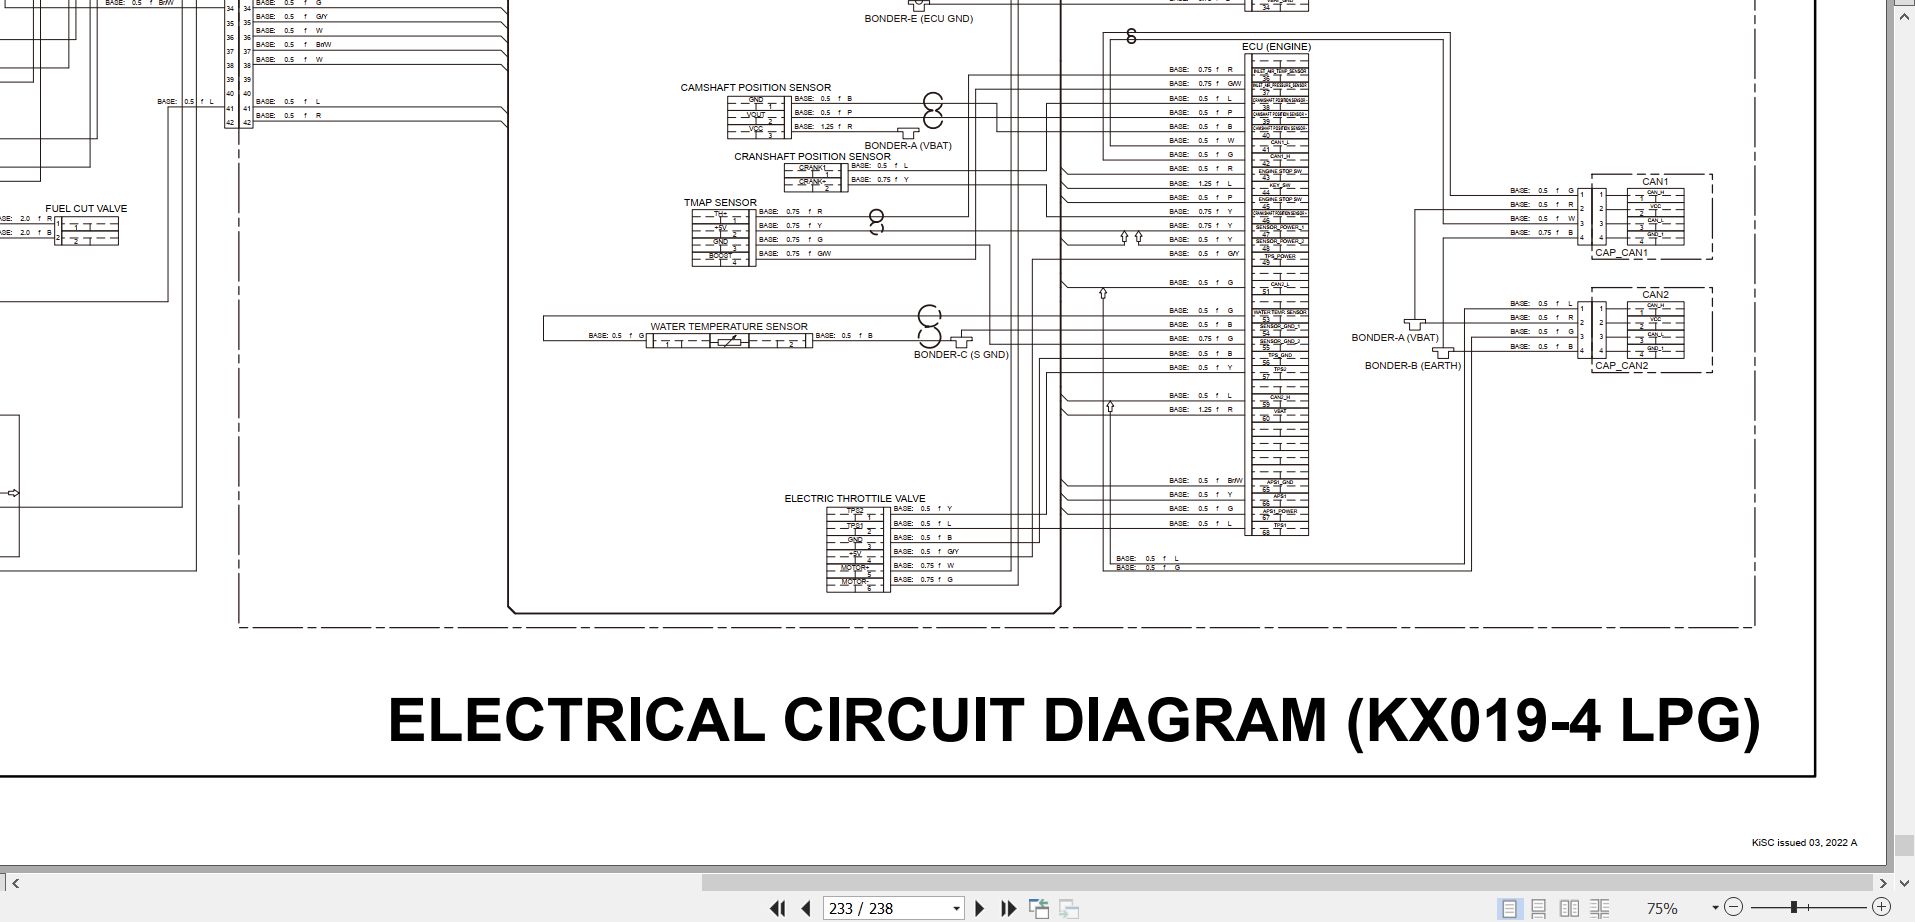The image size is (1915, 922).
Task: Click the CAN1 heading text
Action: [x=1655, y=182]
